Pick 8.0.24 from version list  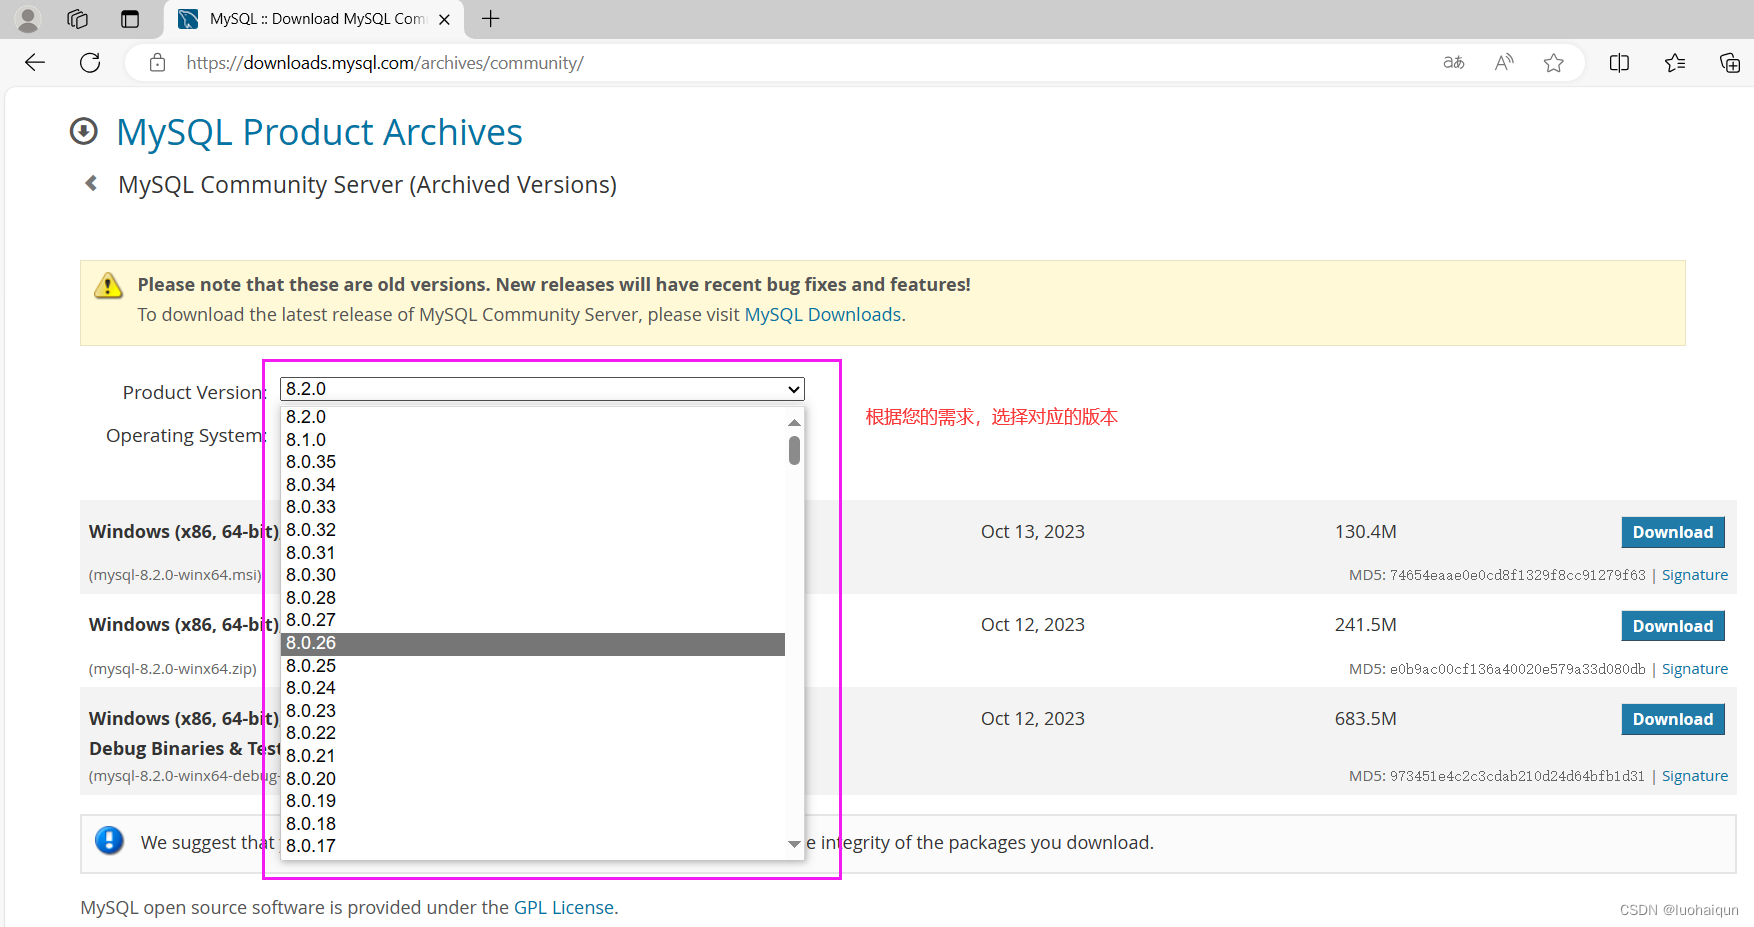click(535, 688)
